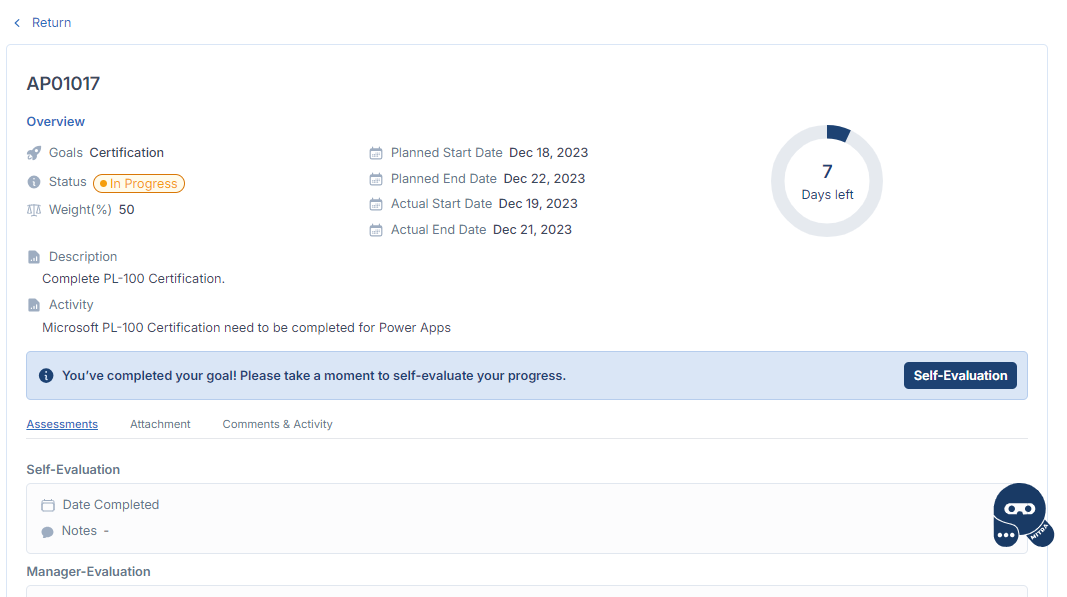Click the balance scale Weight icon

(x=34, y=210)
